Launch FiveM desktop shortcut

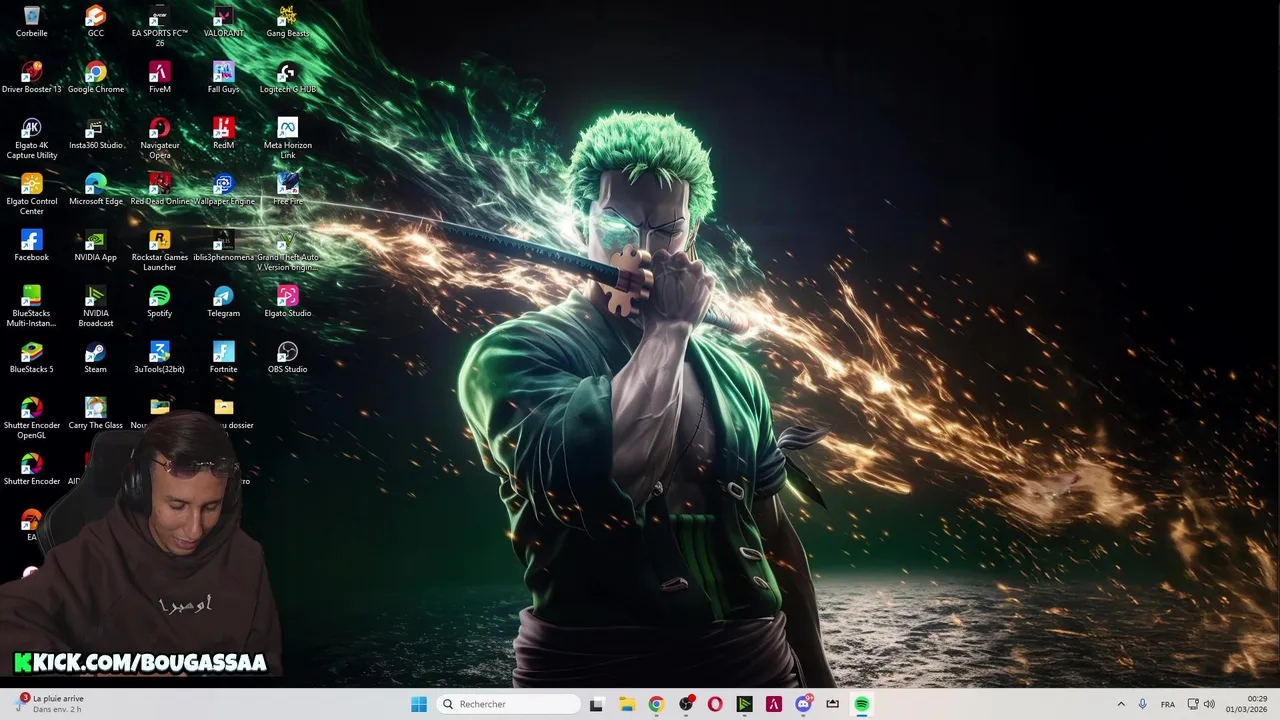pyautogui.click(x=160, y=78)
